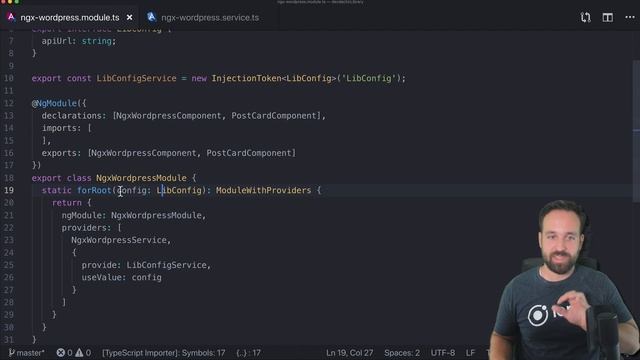This screenshot has width=640, height=360.
Task: Click the return keyword on line 20
Action: 67,203
